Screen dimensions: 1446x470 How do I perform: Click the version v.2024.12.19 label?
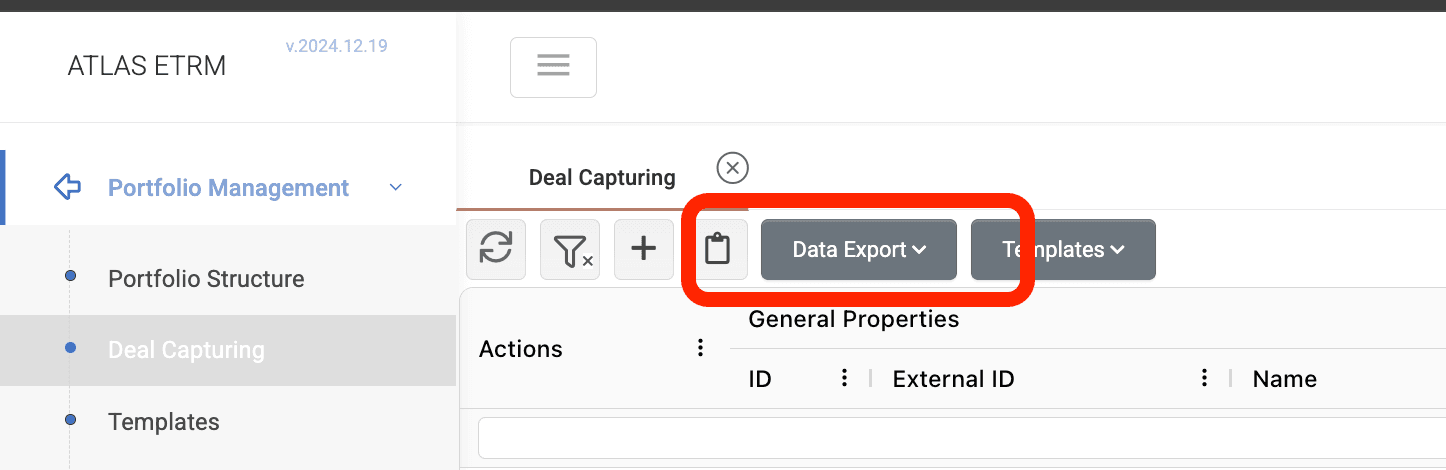point(336,46)
